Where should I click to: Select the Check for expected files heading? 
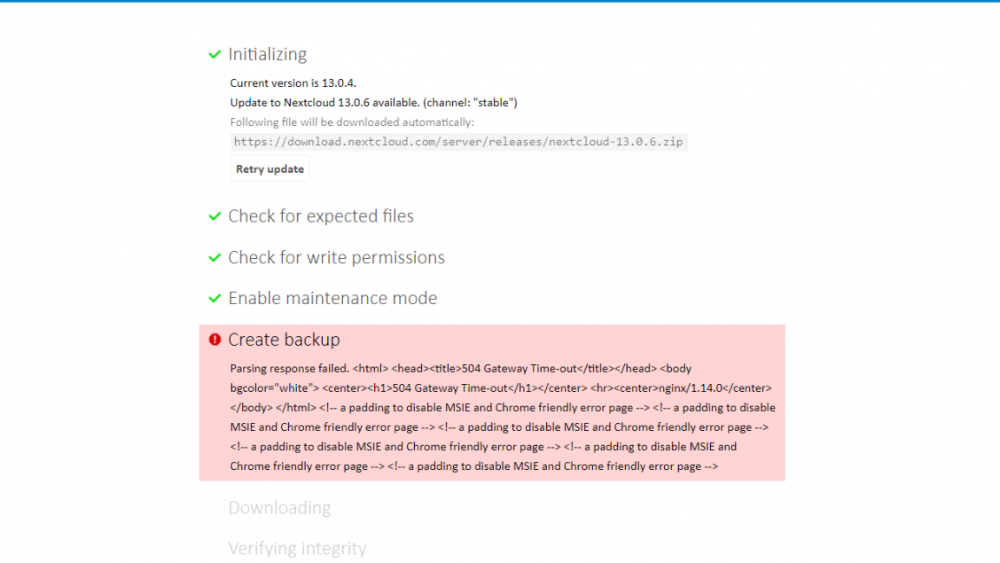tap(321, 217)
